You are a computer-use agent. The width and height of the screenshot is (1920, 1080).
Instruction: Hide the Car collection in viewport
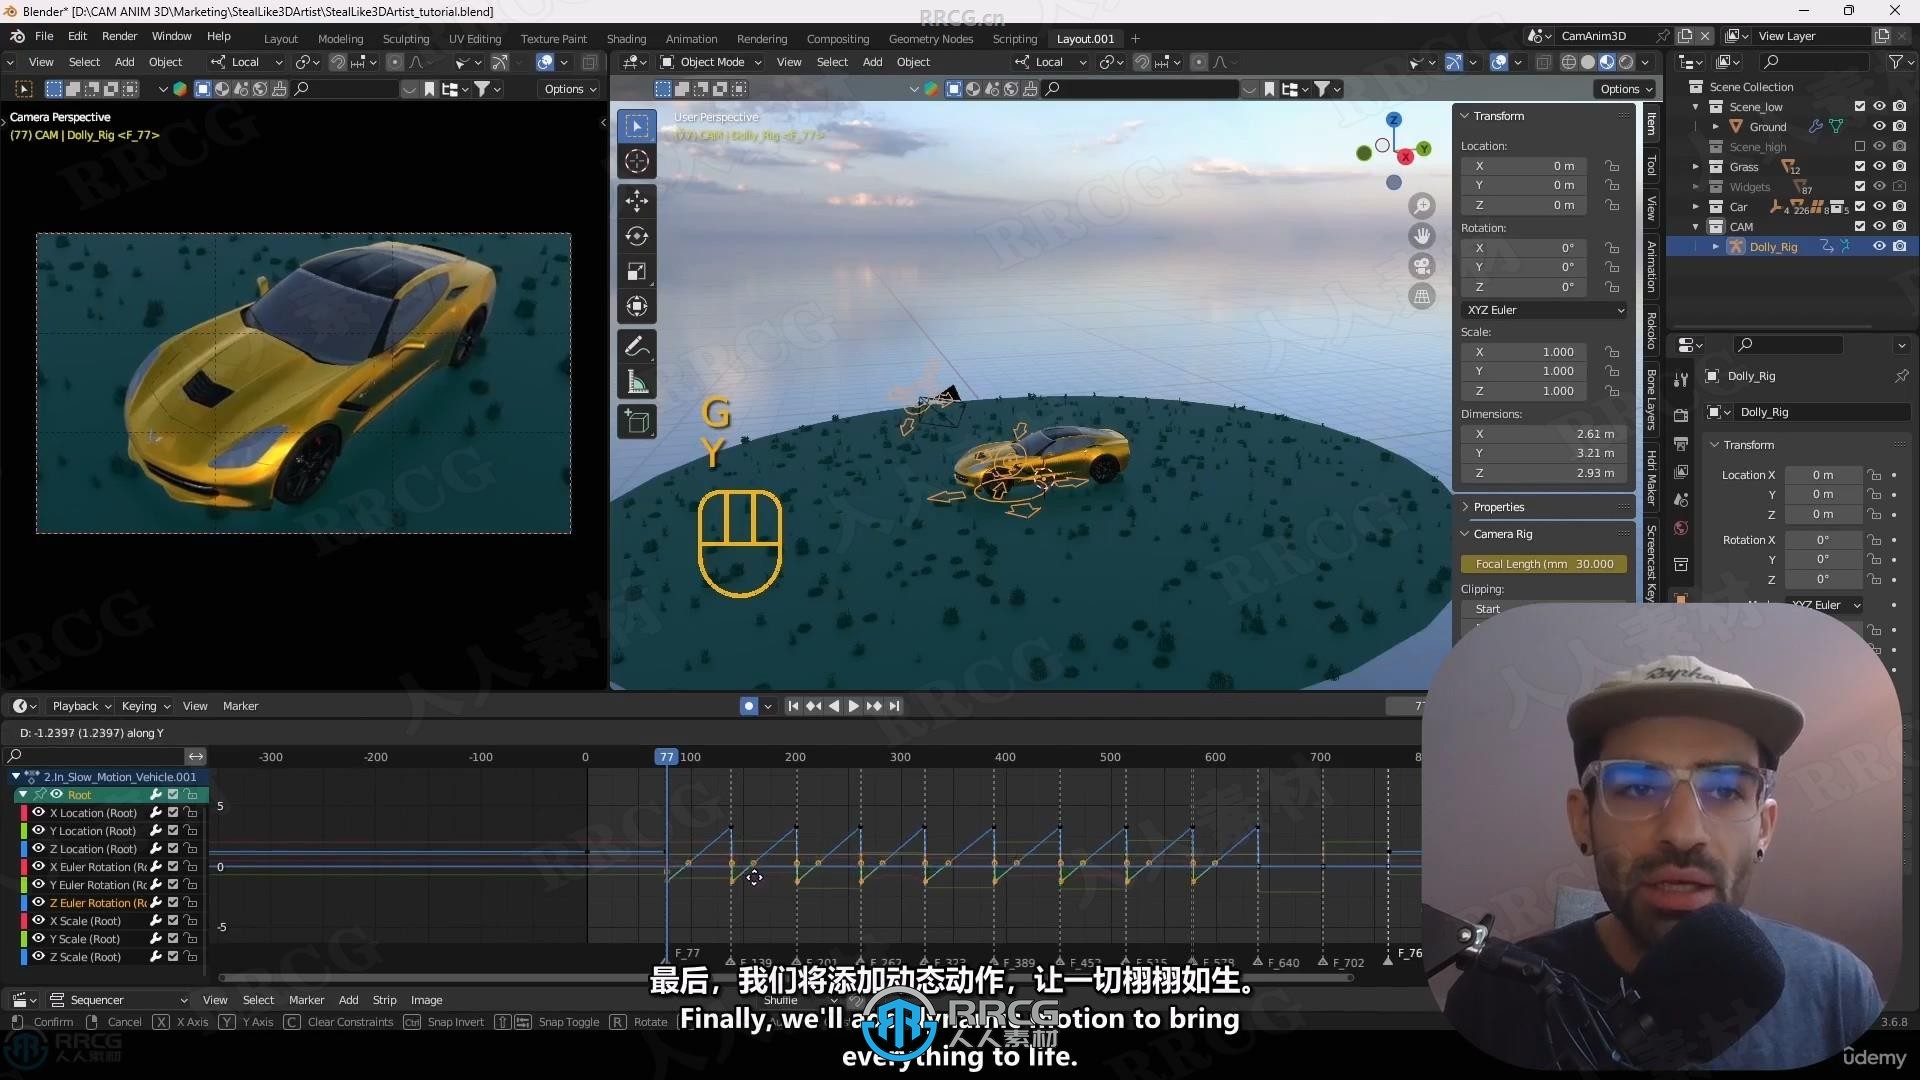(x=1879, y=207)
